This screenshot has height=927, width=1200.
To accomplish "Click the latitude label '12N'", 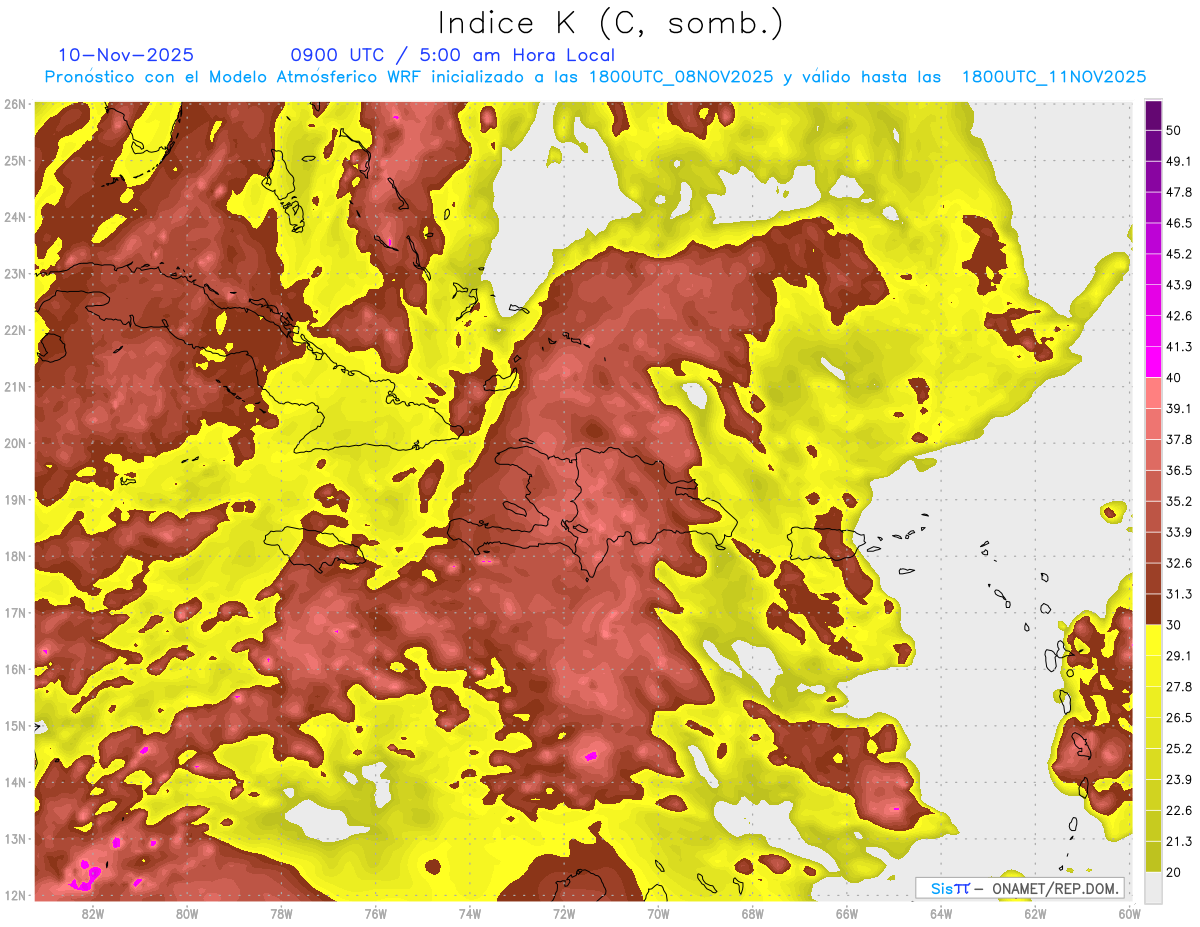I will (15, 895).
